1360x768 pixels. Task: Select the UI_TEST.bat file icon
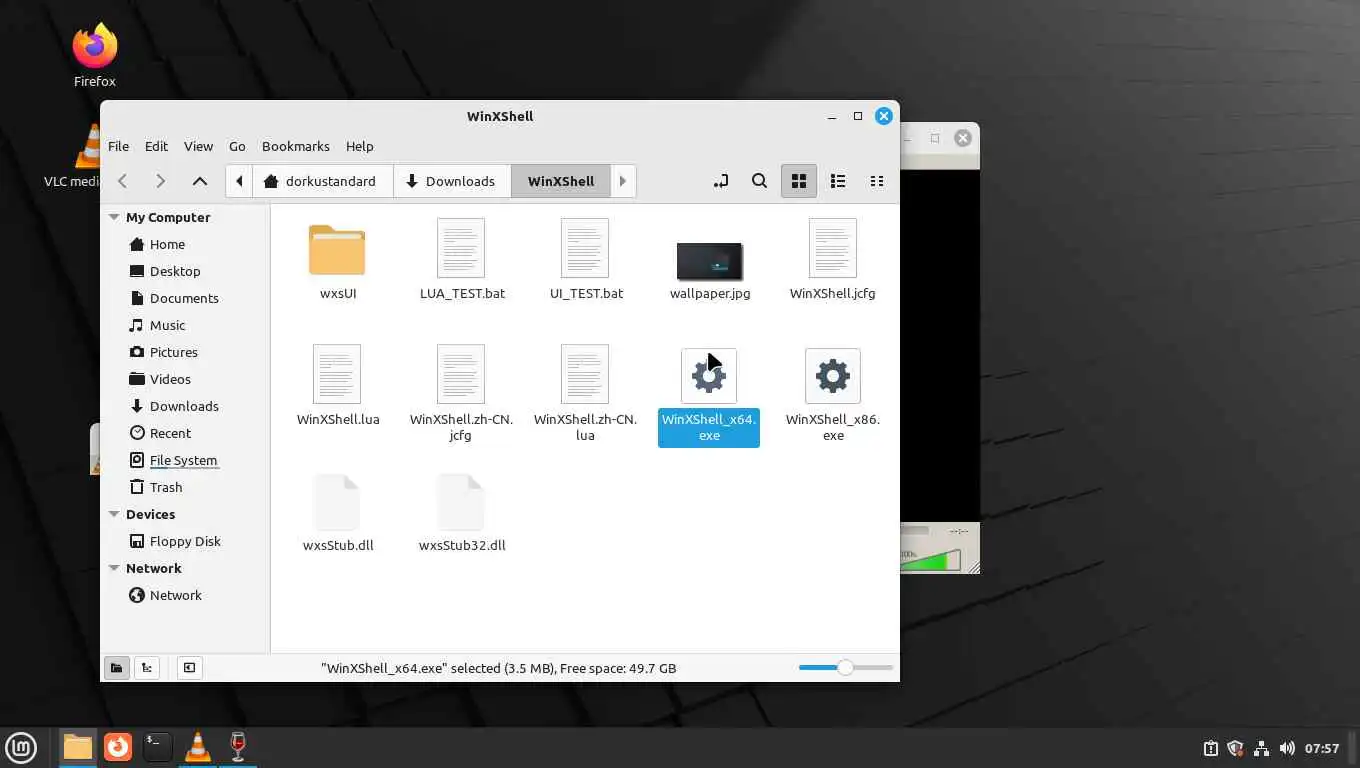pyautogui.click(x=585, y=248)
